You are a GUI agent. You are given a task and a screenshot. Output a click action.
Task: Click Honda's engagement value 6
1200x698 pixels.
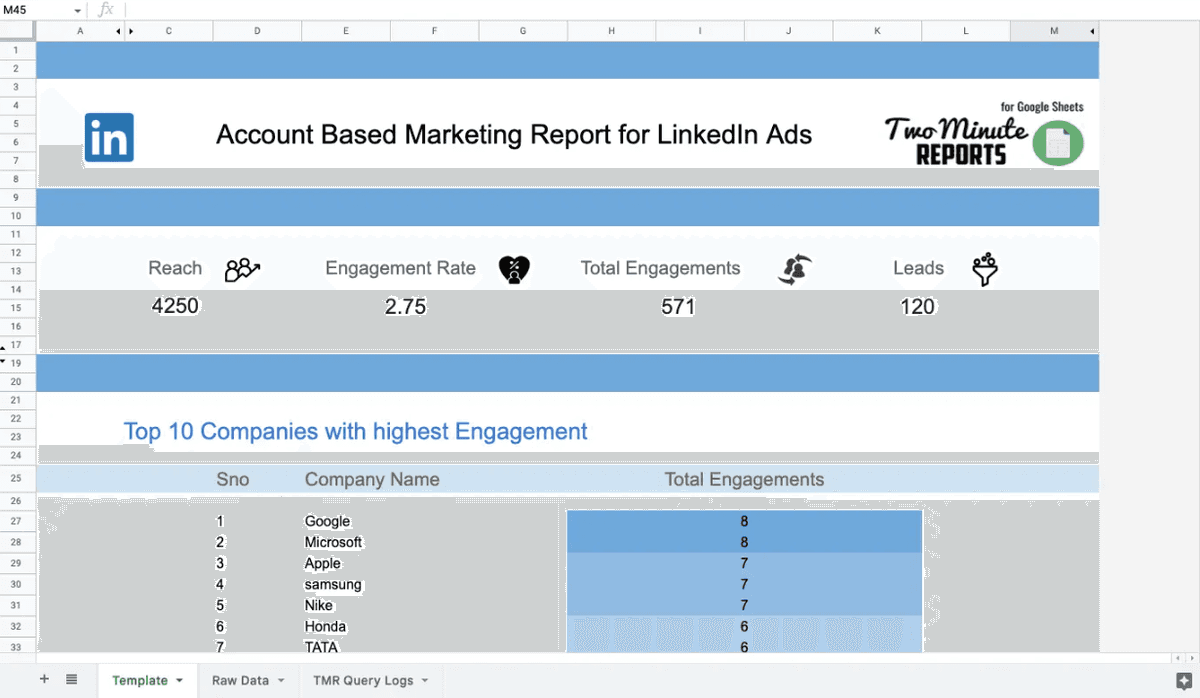pos(744,626)
